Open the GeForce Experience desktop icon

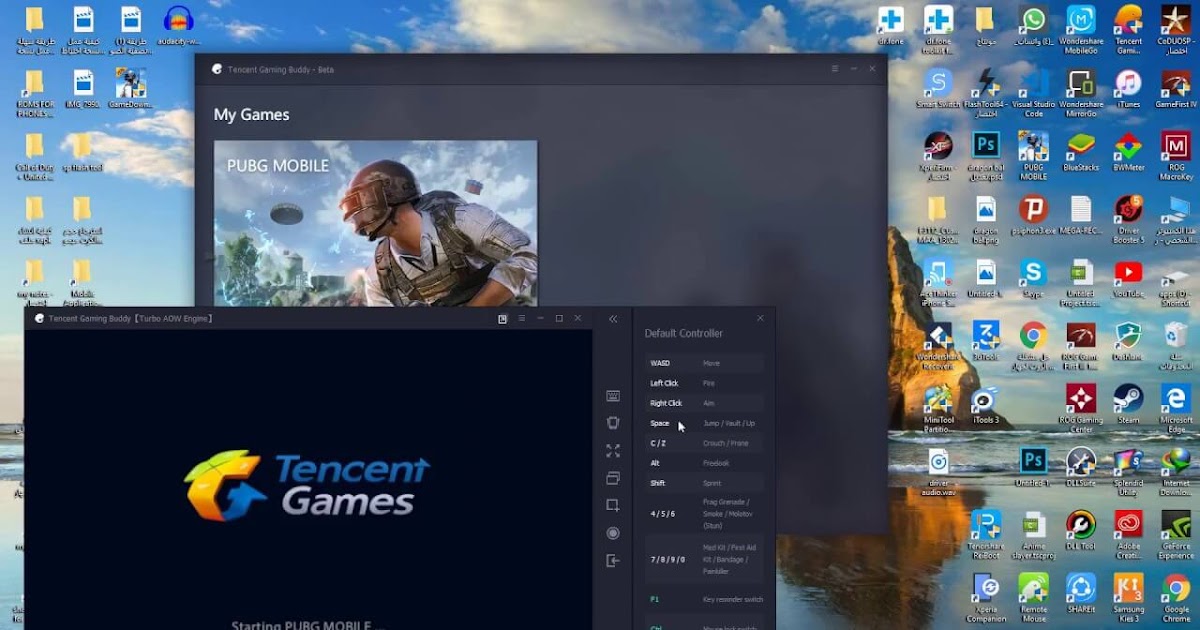(1175, 534)
